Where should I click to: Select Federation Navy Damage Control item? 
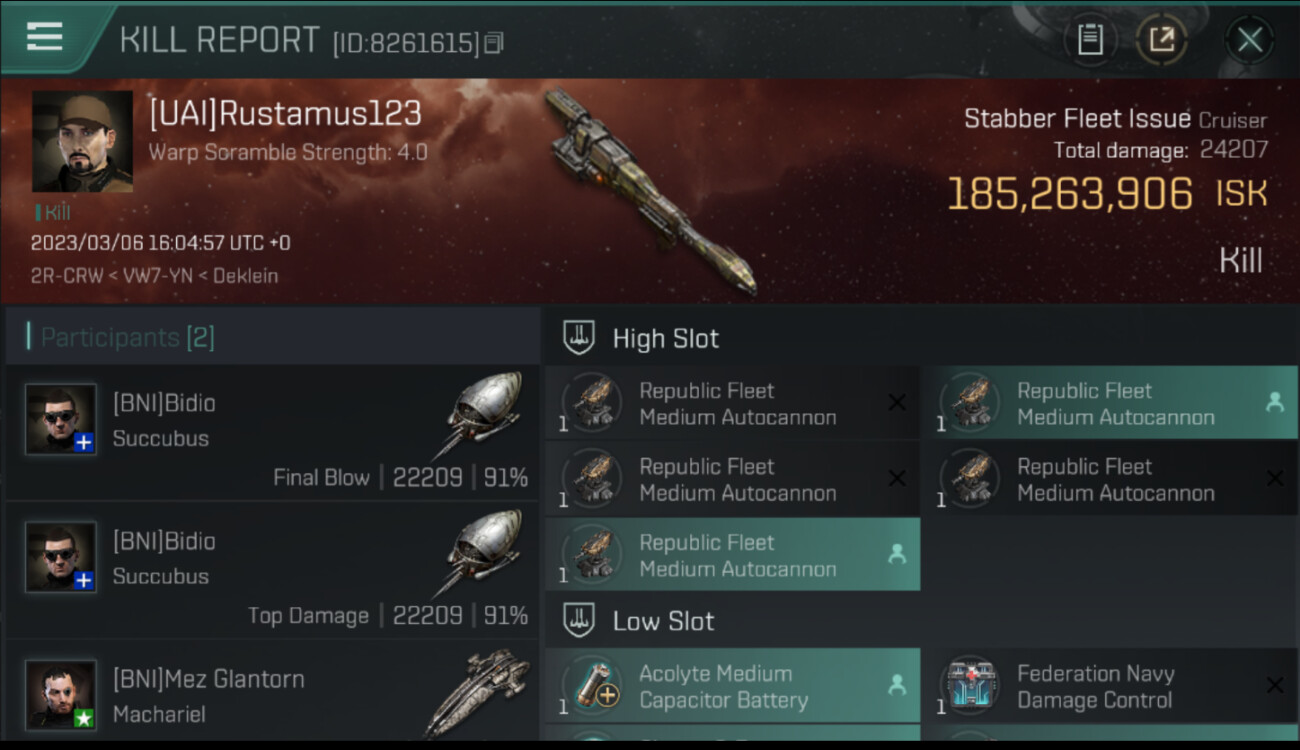click(x=1110, y=686)
